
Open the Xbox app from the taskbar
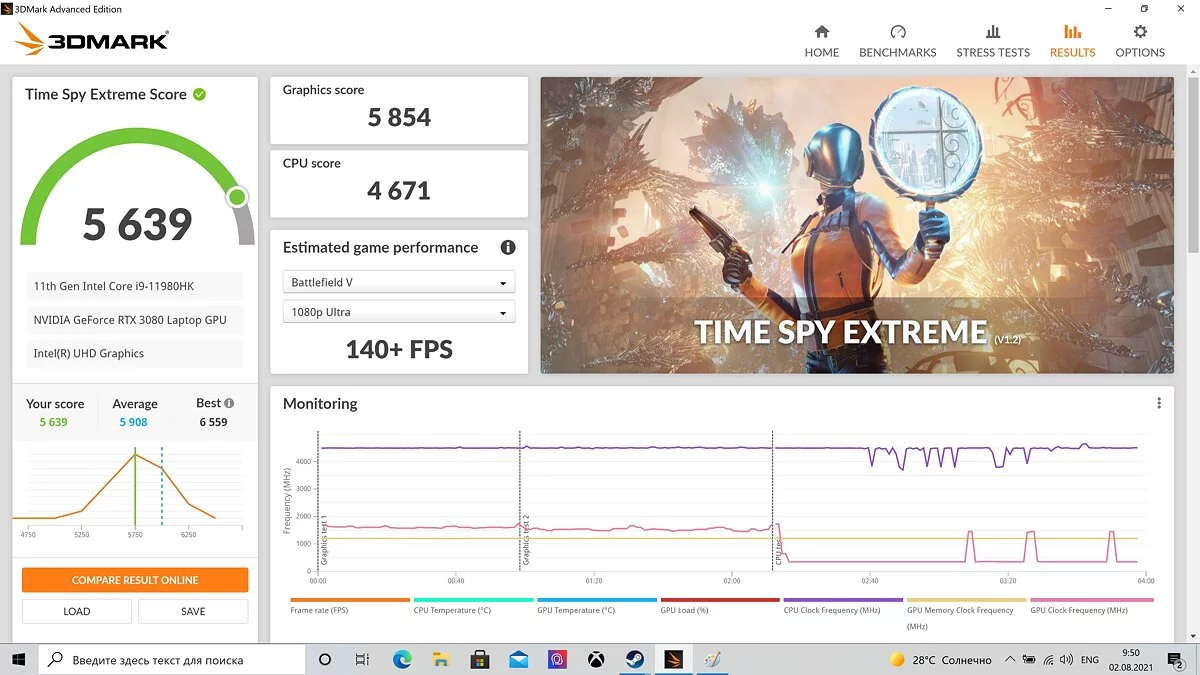point(595,660)
